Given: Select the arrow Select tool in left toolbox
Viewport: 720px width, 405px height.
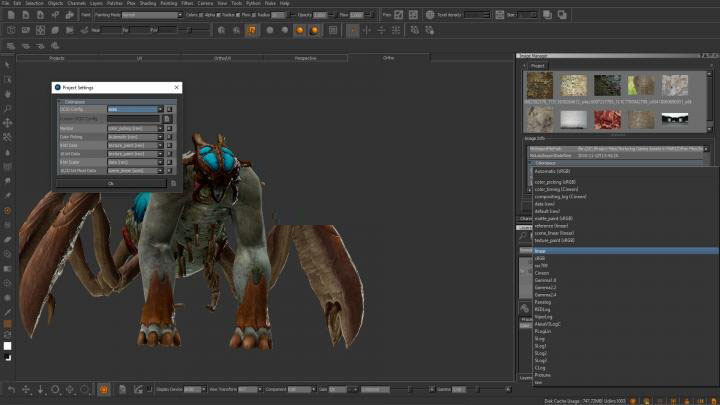Looking at the screenshot, I should click(x=7, y=65).
